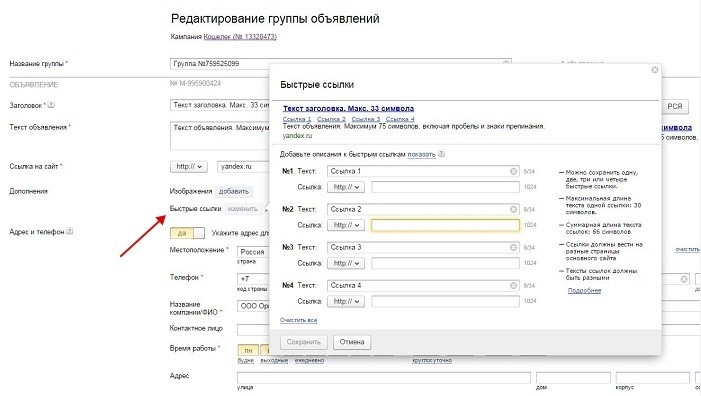Click the Очистить все link
Viewport: 701px width, 396px height.
pos(298,320)
